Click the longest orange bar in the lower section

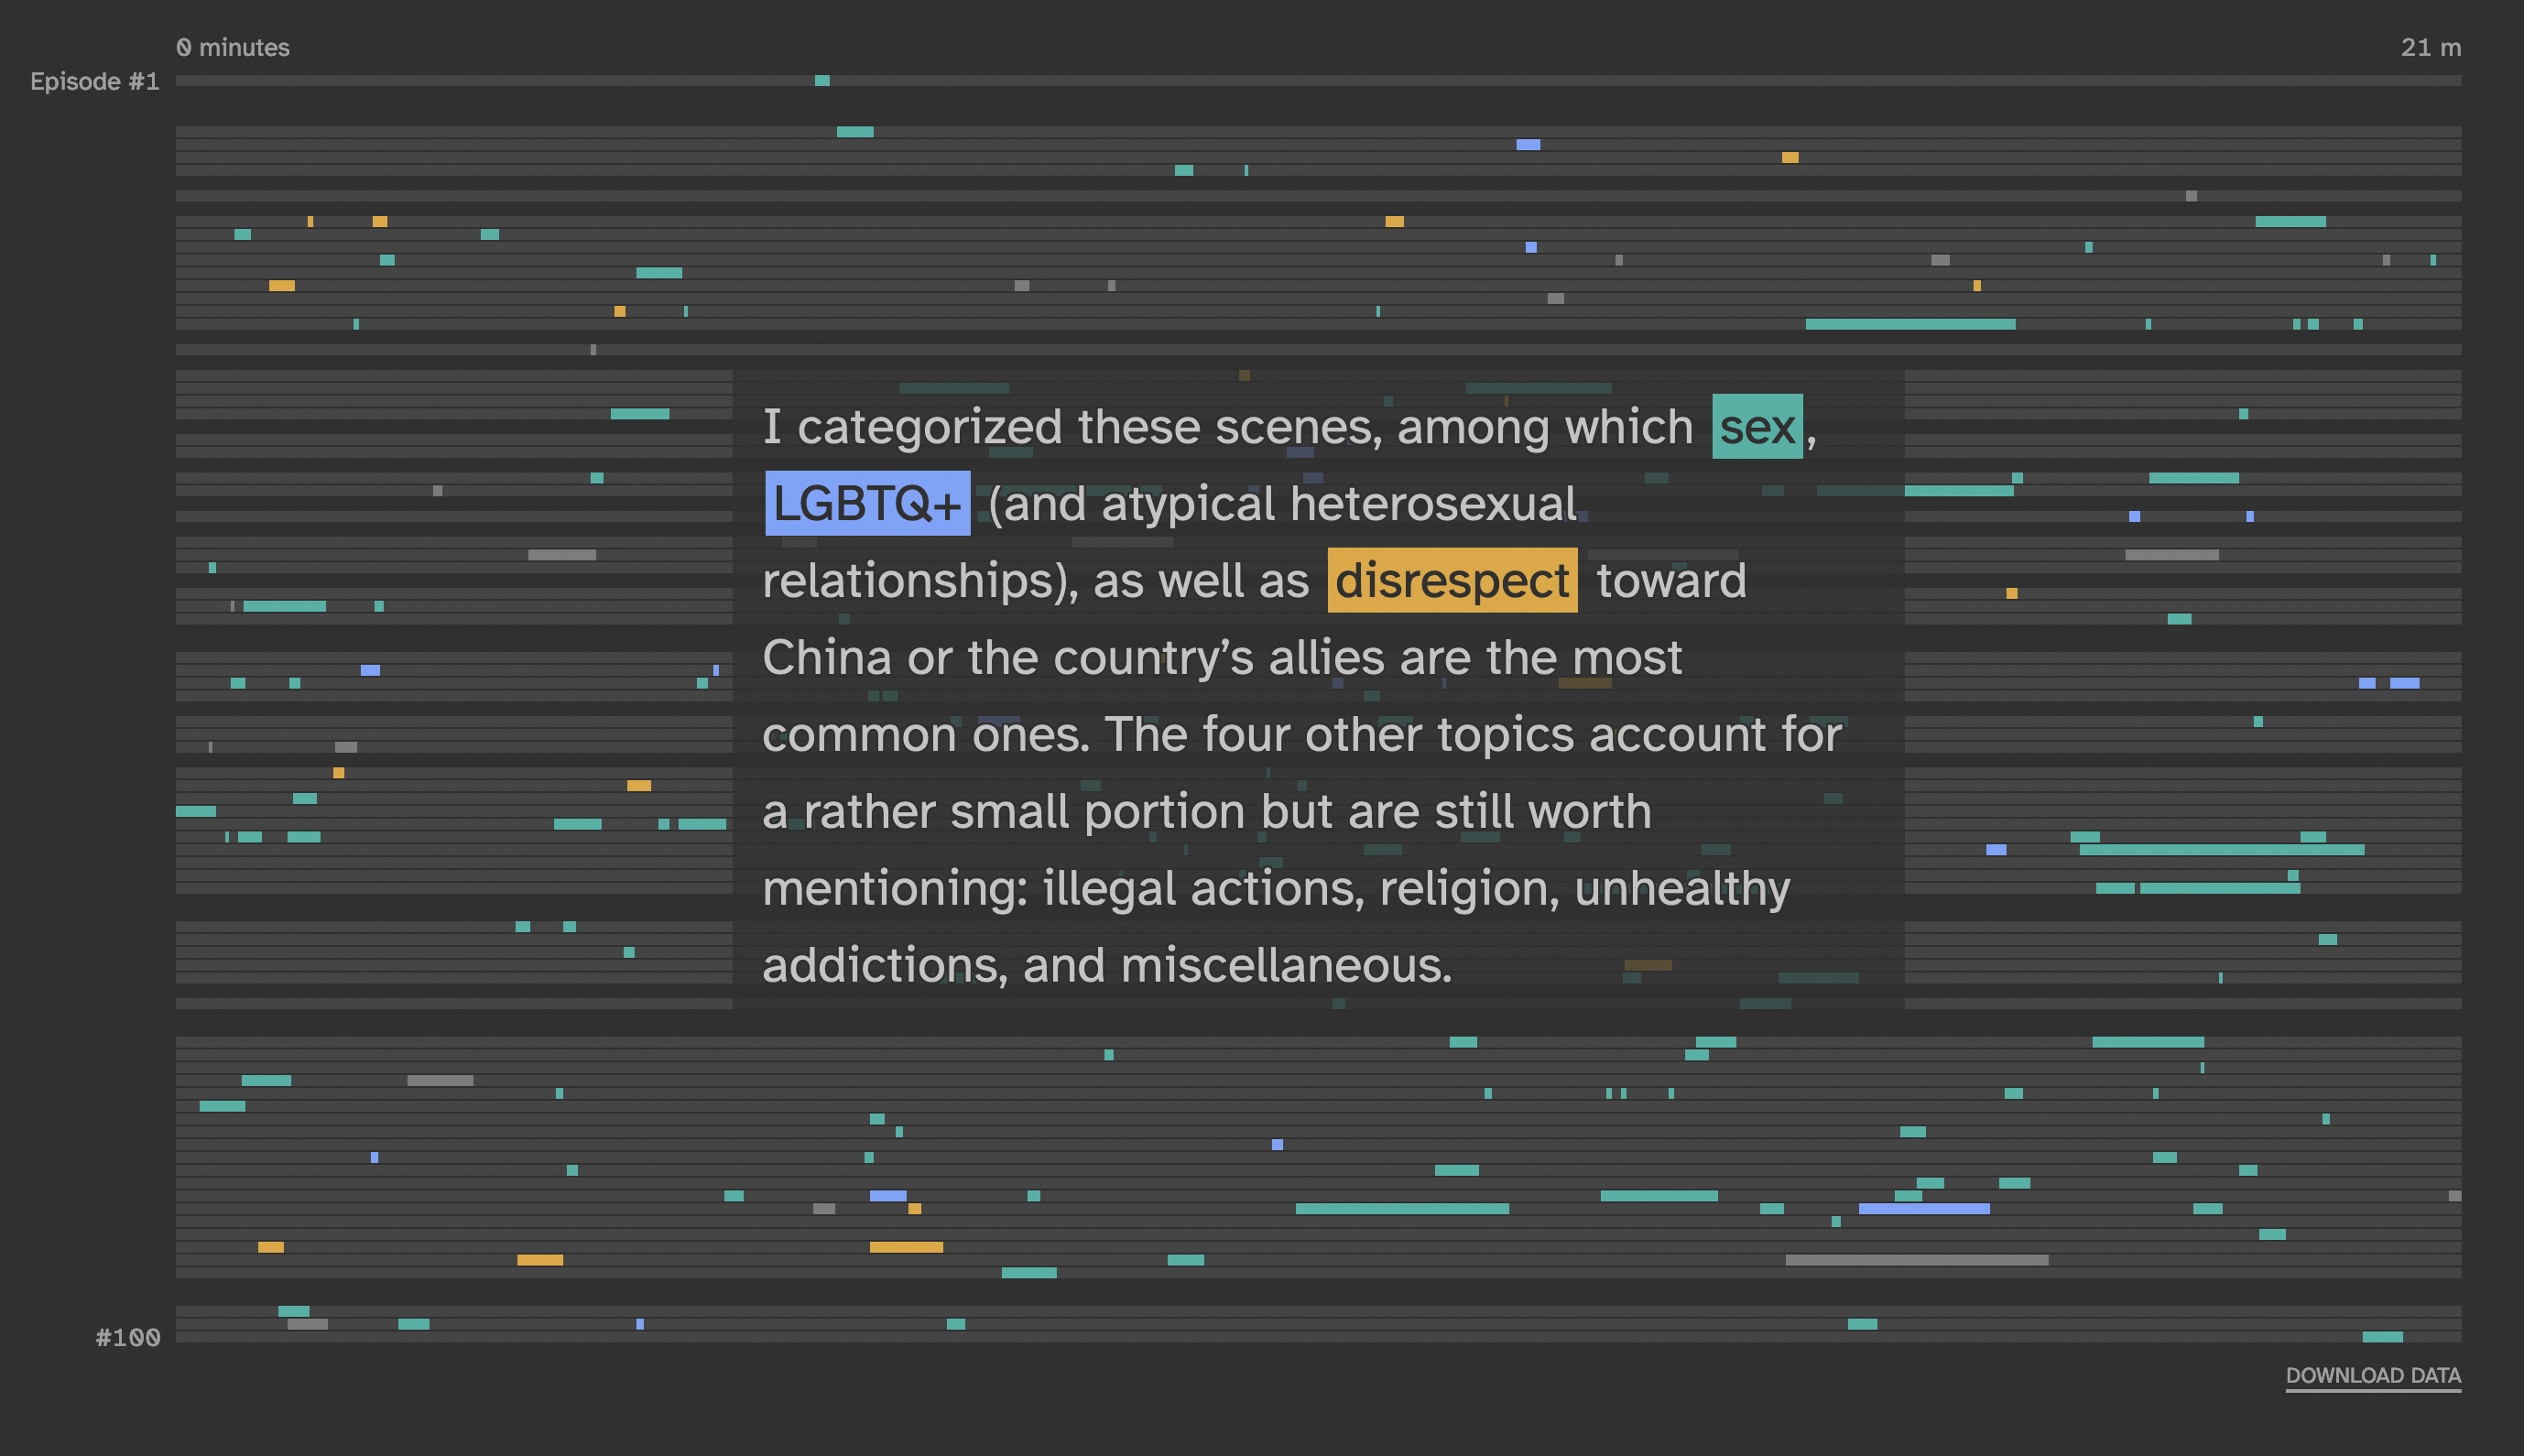[905, 1247]
